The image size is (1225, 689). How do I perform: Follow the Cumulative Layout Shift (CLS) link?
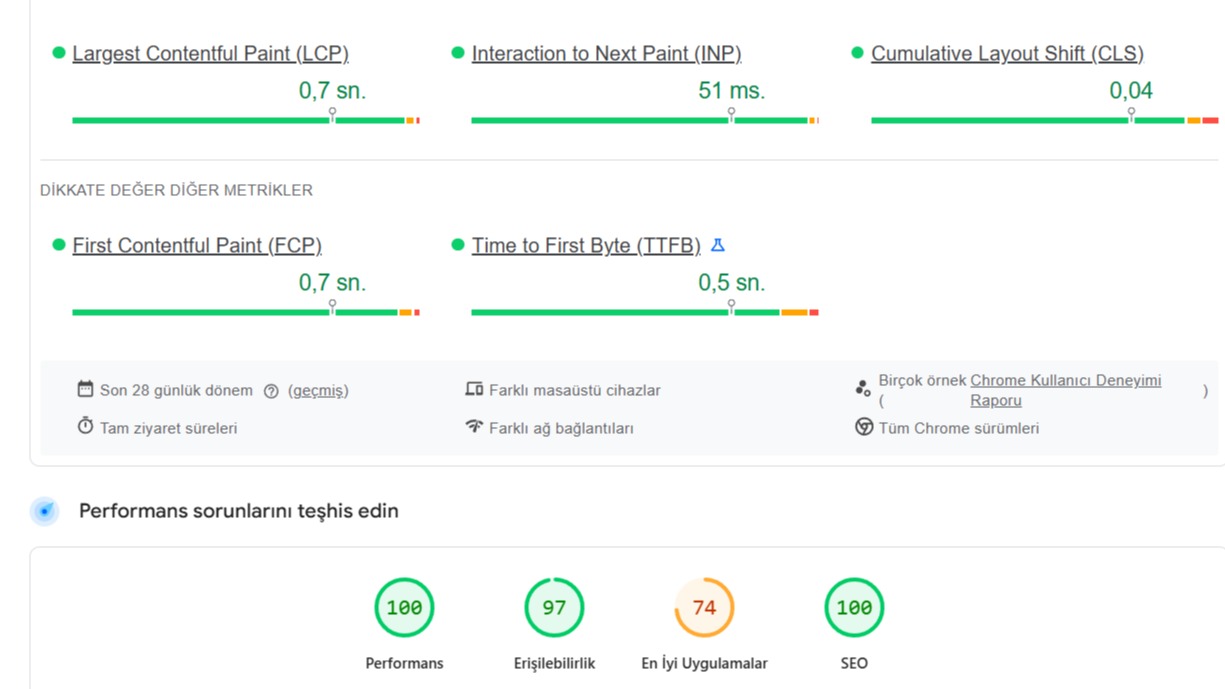click(x=1007, y=54)
